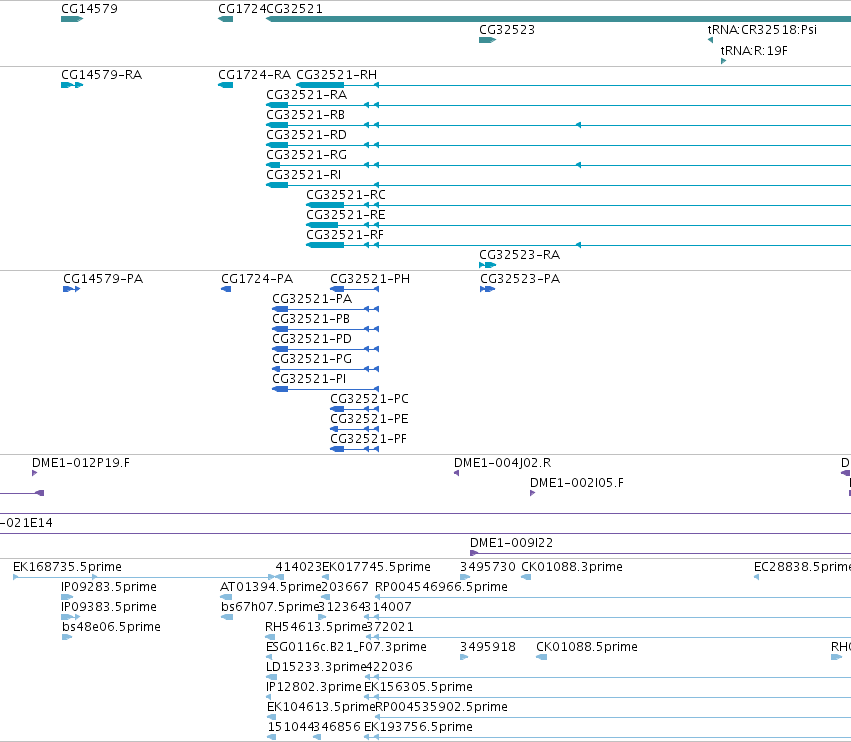Select the CG32521-PG protein label
Viewport: 851px width, 742px height.
tap(312, 359)
